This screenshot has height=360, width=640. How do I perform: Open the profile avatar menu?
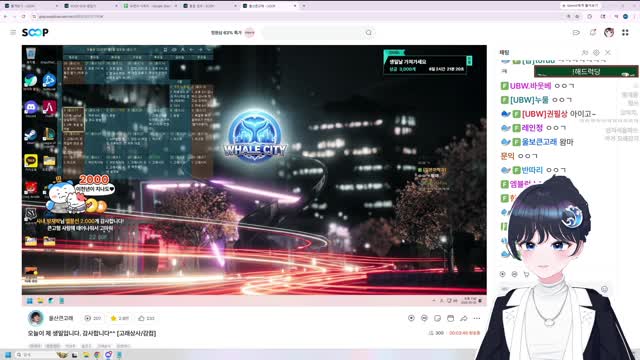(609, 32)
